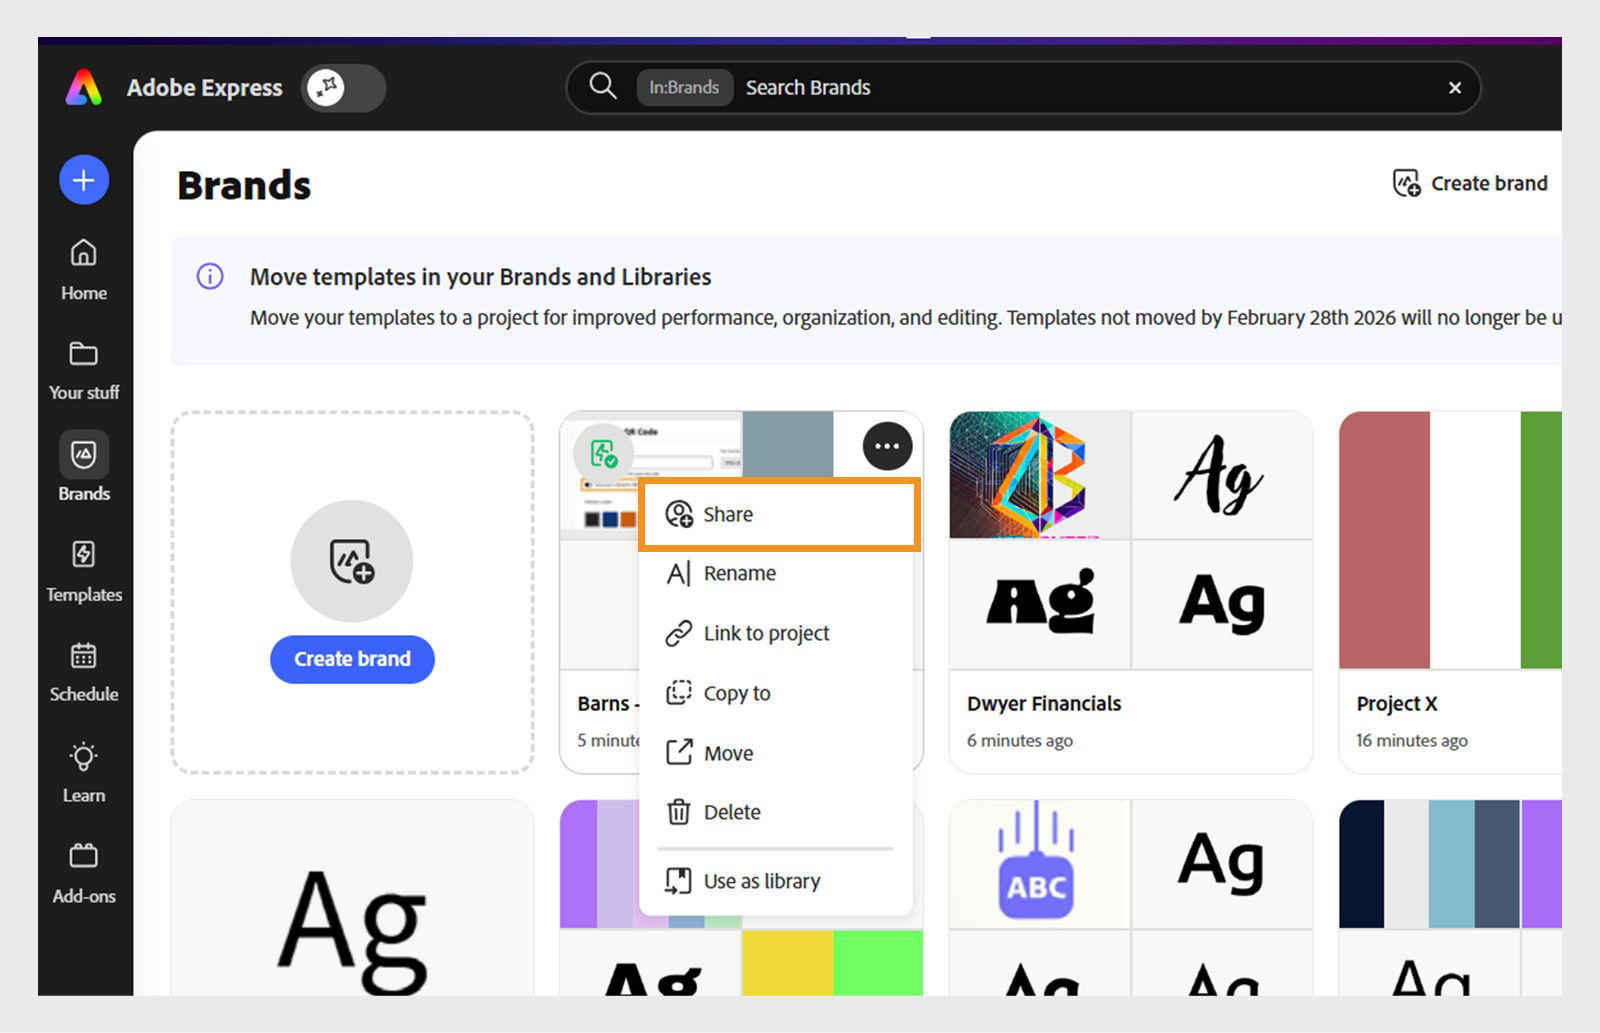Choose Delete from the context menu

(776, 812)
